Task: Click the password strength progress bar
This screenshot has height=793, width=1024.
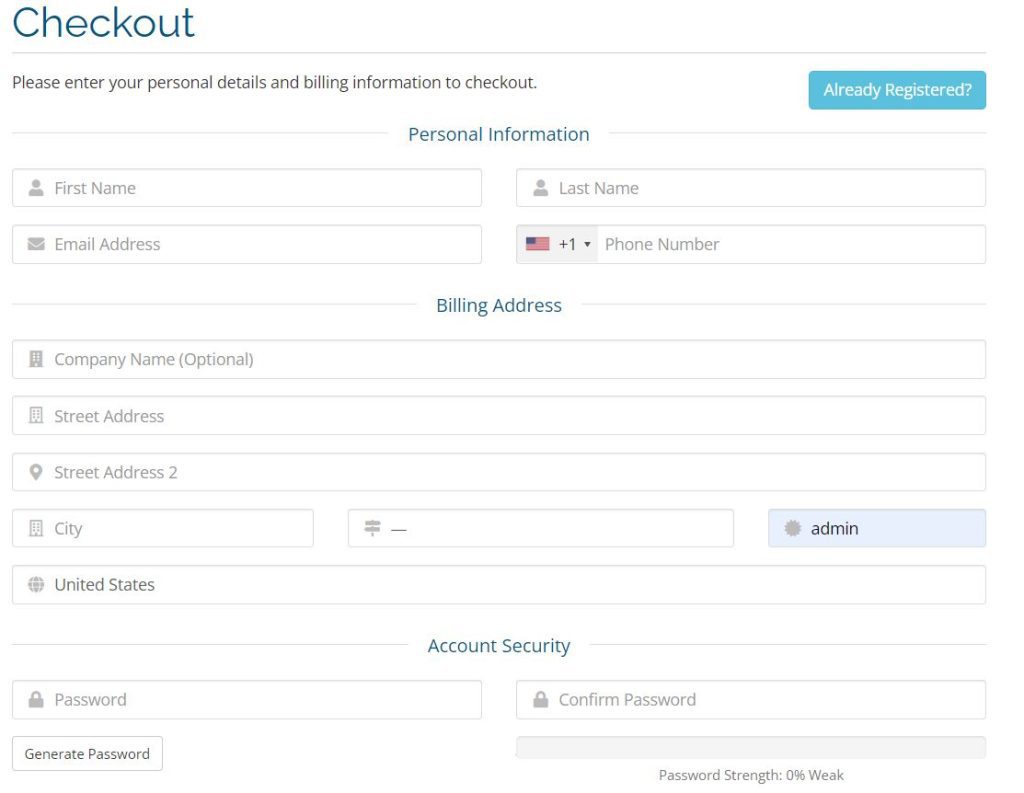Action: (x=750, y=748)
